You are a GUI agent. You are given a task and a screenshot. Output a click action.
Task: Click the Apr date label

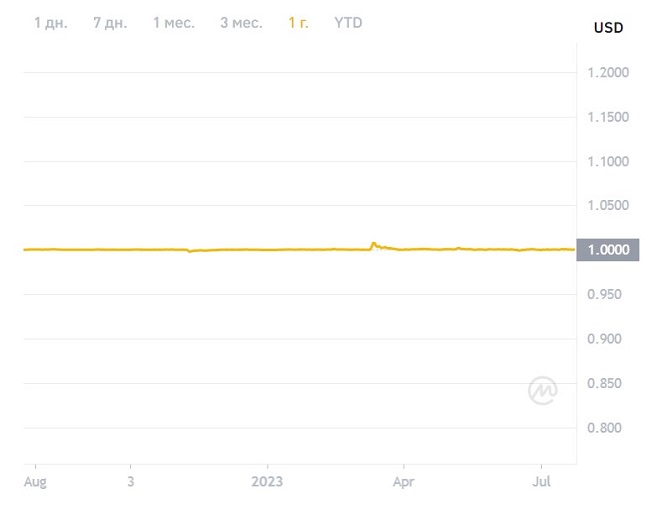pos(403,481)
